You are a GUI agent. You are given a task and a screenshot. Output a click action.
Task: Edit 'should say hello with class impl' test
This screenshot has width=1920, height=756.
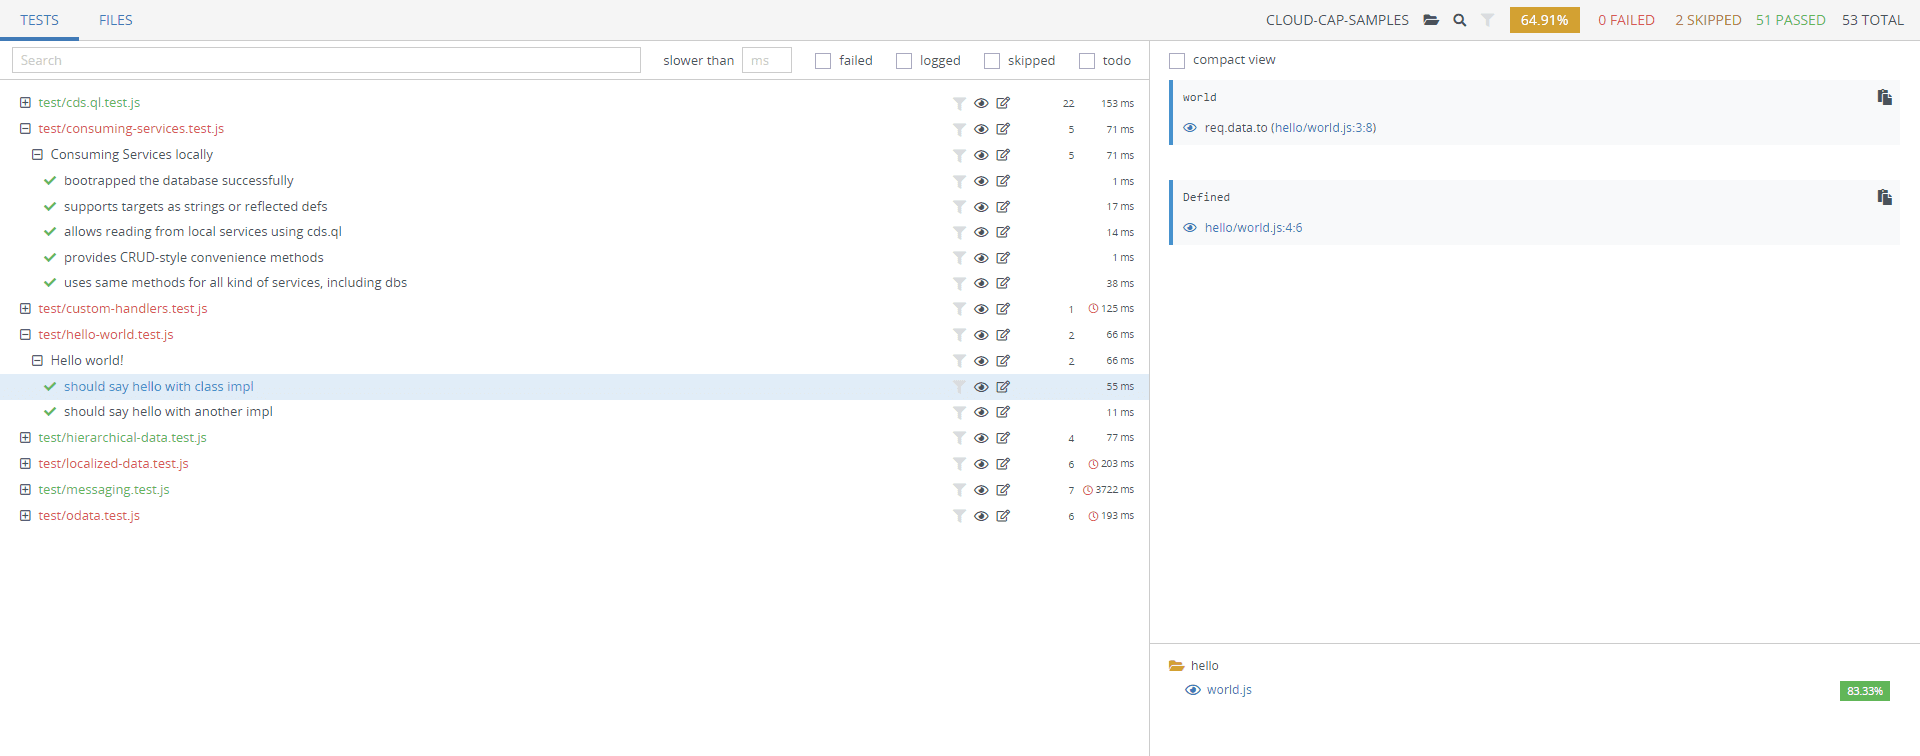point(1003,387)
